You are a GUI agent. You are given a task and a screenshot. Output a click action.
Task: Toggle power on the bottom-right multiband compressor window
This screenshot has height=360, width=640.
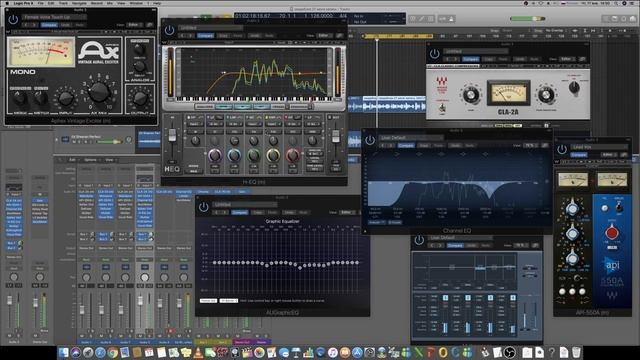coord(419,240)
